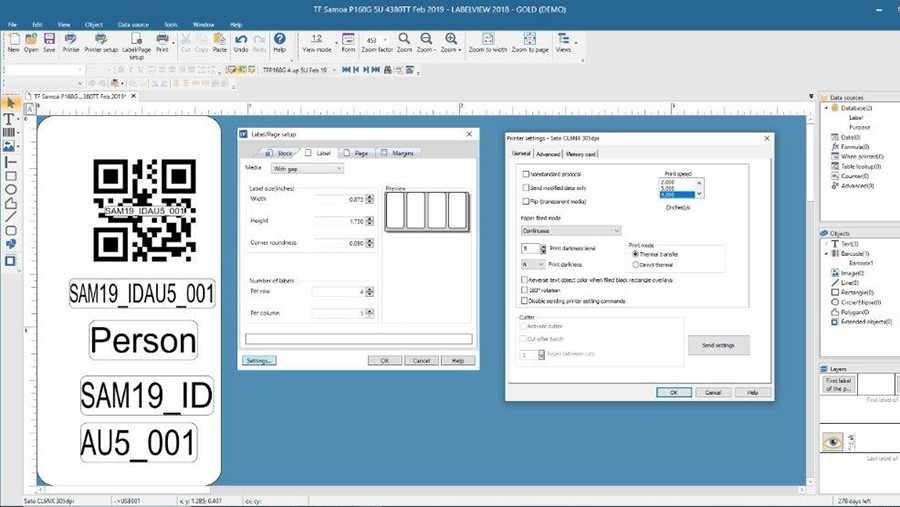Open Print darkness 'A' dropdown
900x507 pixels.
[x=533, y=264]
